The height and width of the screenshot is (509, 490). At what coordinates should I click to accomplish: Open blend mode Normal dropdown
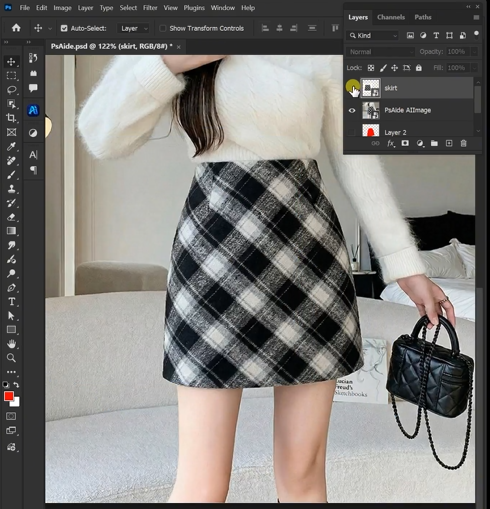tap(381, 52)
